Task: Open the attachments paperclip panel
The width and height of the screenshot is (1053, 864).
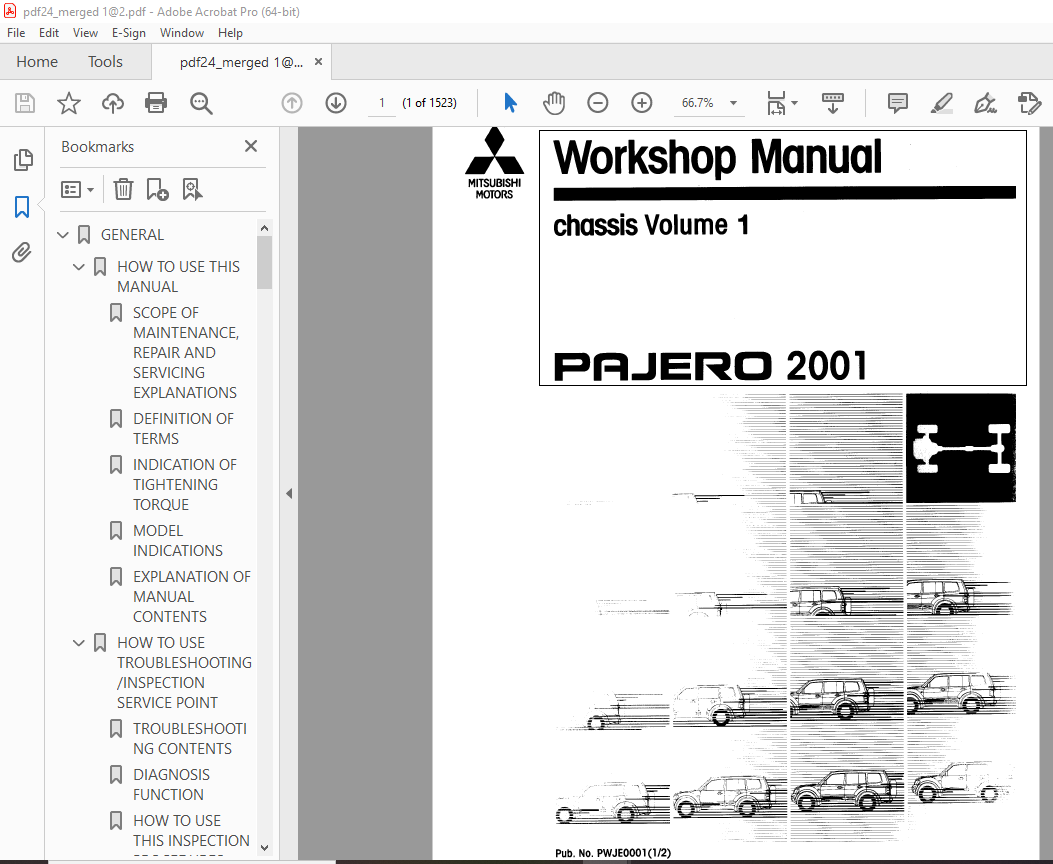Action: [x=21, y=252]
